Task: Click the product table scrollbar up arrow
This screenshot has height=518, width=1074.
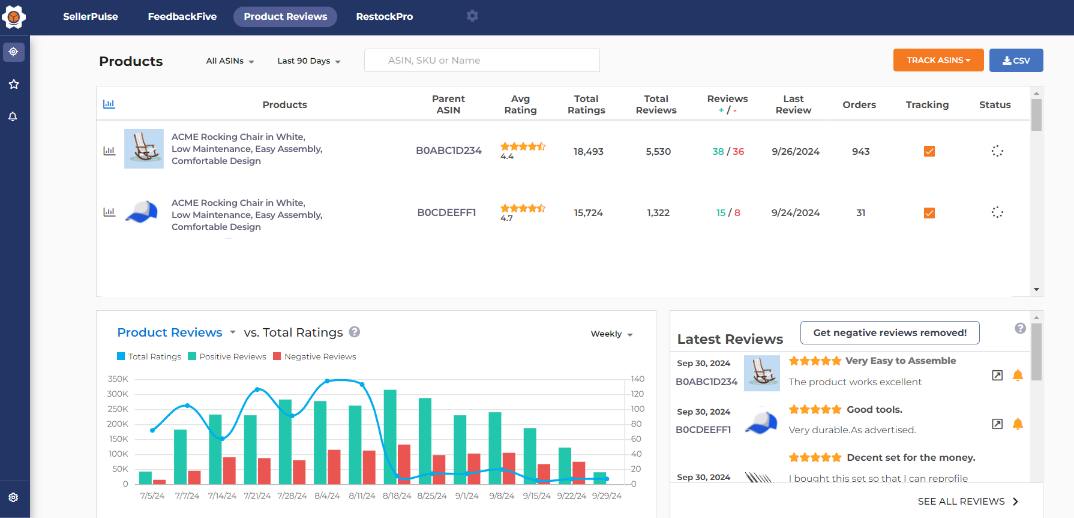Action: (x=1036, y=93)
